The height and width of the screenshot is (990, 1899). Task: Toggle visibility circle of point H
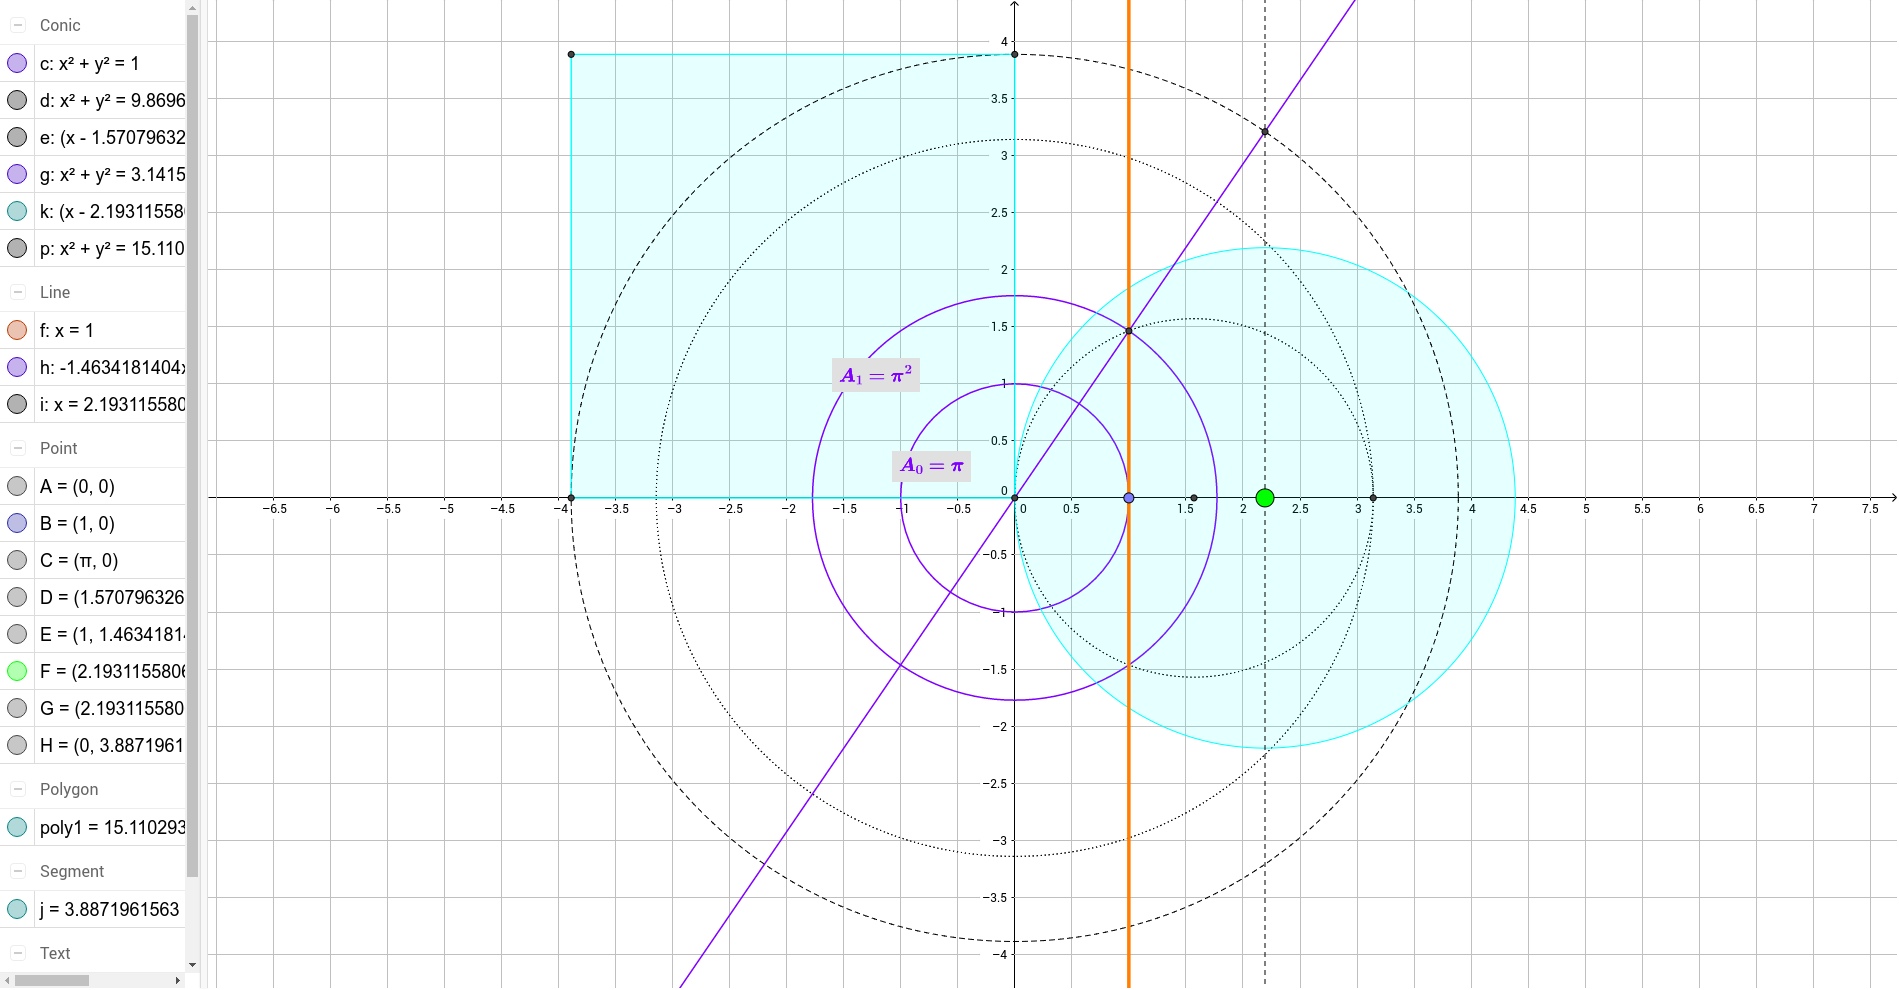[x=17, y=745]
